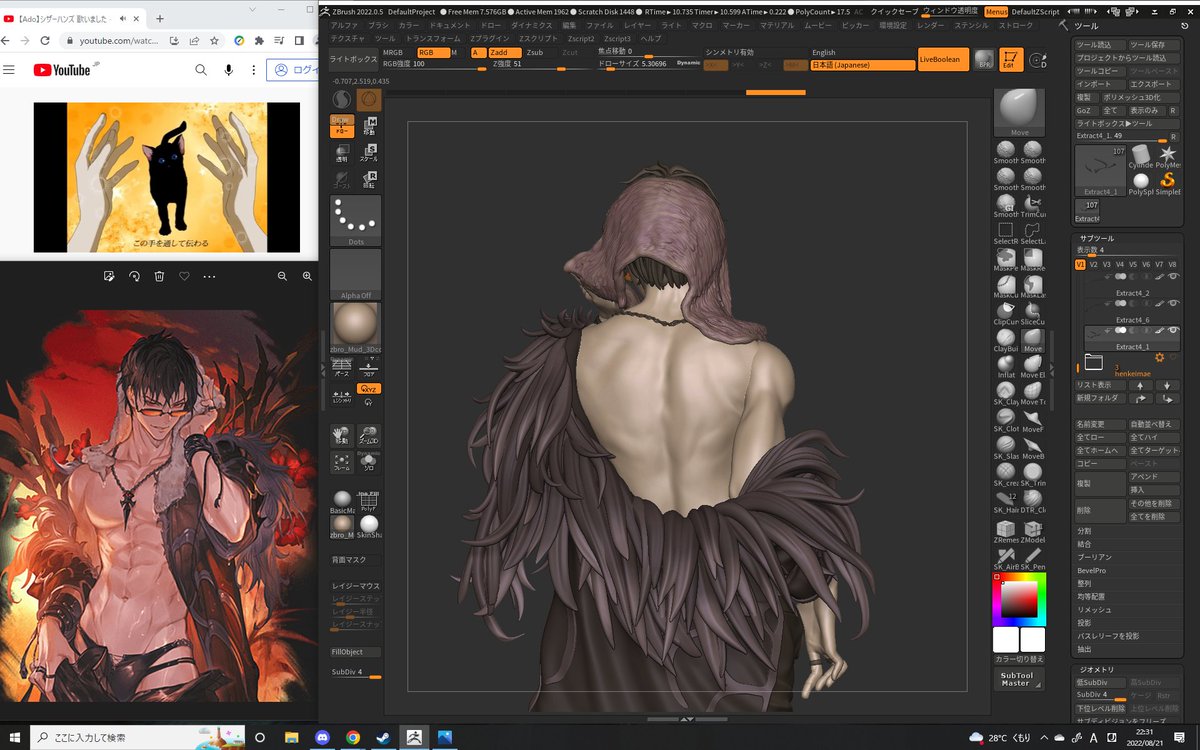This screenshot has height=750, width=1200.
Task: Expand the 分割 subtool section
Action: [x=1085, y=531]
